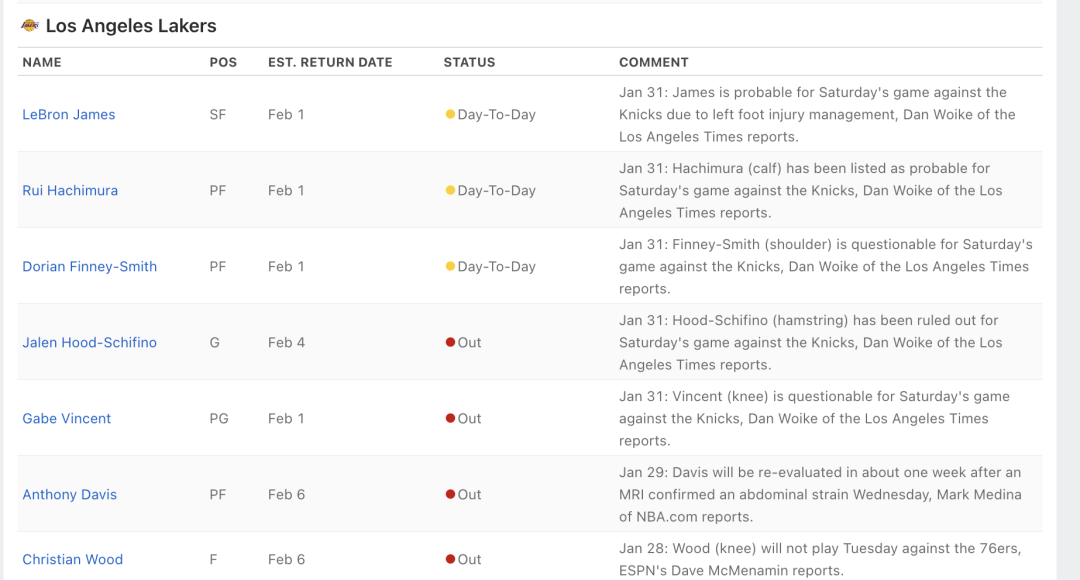Click Gabe Vincent's red Out status dot
Image resolution: width=1080 pixels, height=580 pixels.
pyautogui.click(x=450, y=418)
